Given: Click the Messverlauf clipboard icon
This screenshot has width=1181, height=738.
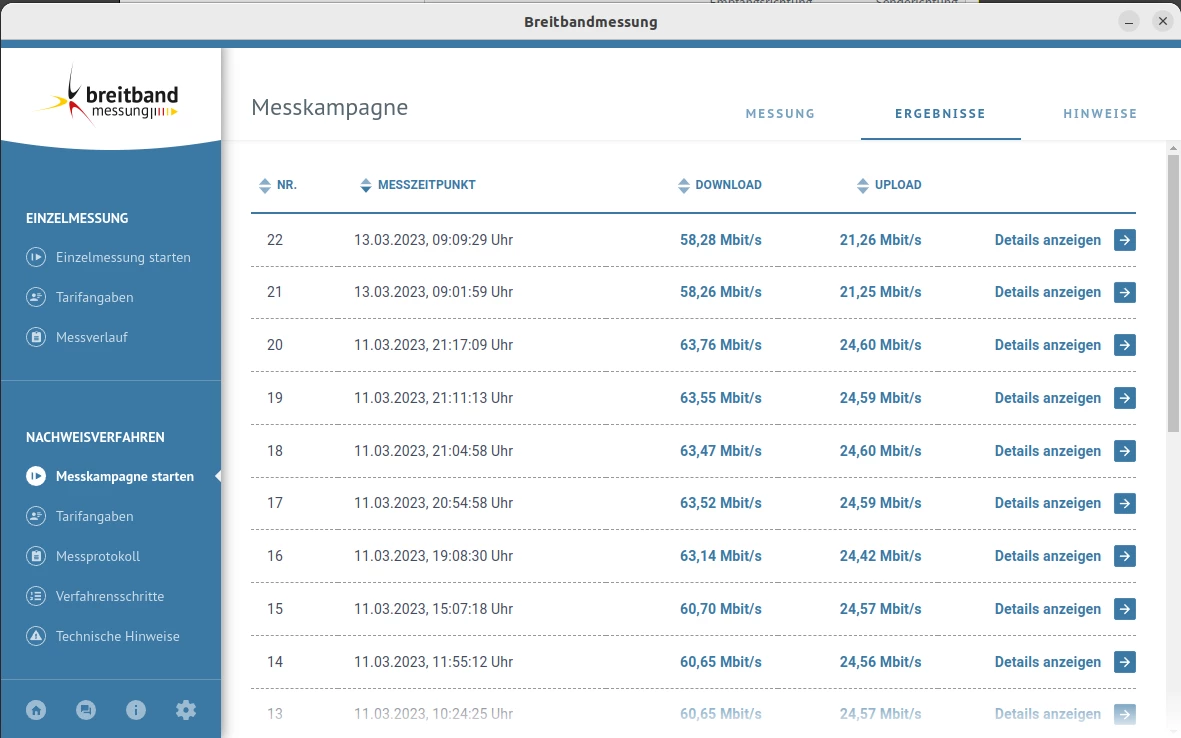Looking at the screenshot, I should click(x=36, y=337).
